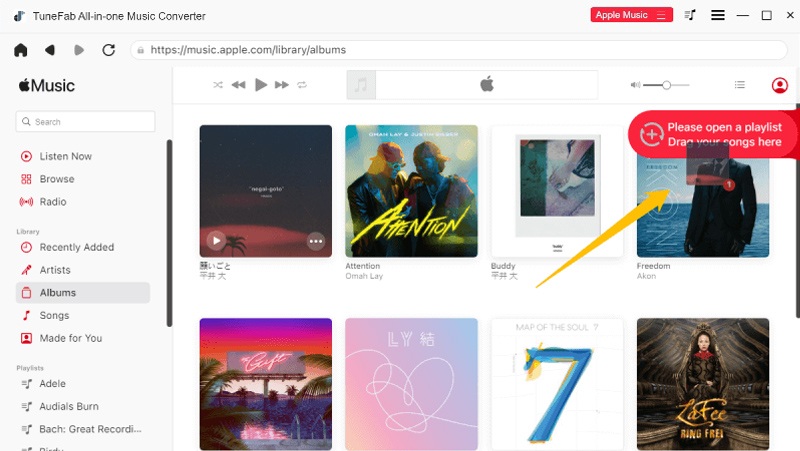The image size is (800, 451).
Task: Open the Apple Music service dropdown
Action: point(632,15)
